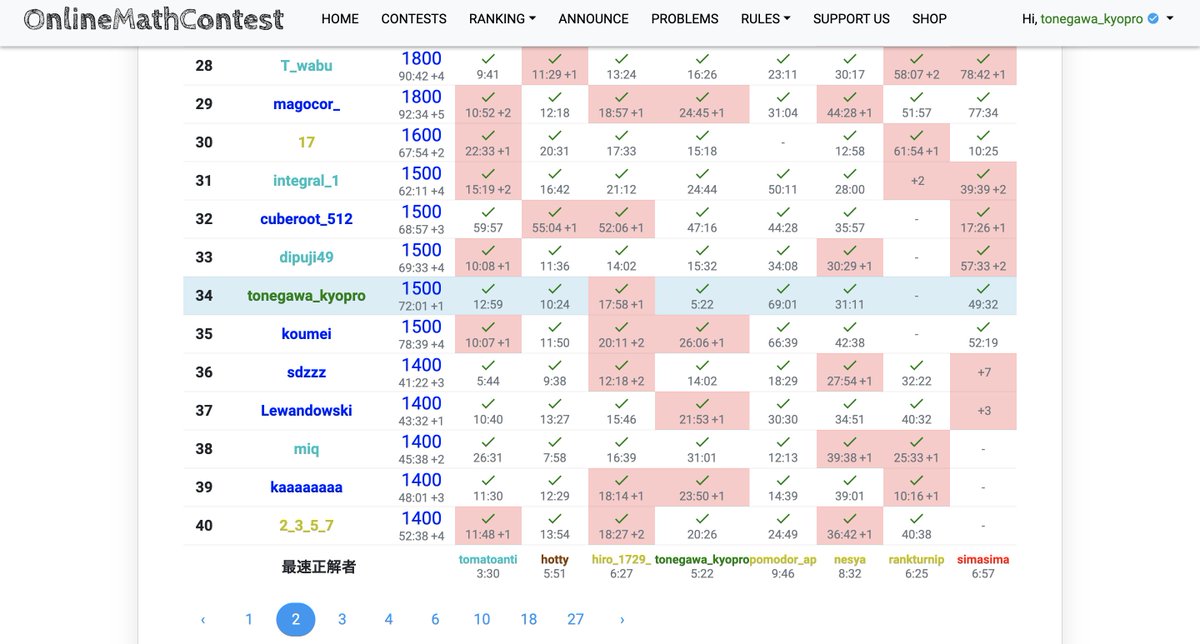Click checkmark above 39:39 +2 in integral_1 row
Viewport: 1200px width, 644px height.
[x=983, y=174]
